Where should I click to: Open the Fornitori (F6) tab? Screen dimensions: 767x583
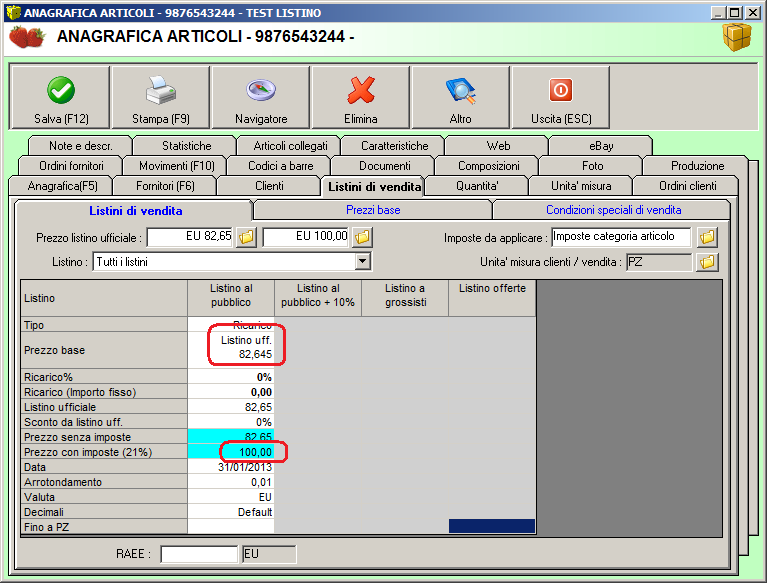(165, 186)
